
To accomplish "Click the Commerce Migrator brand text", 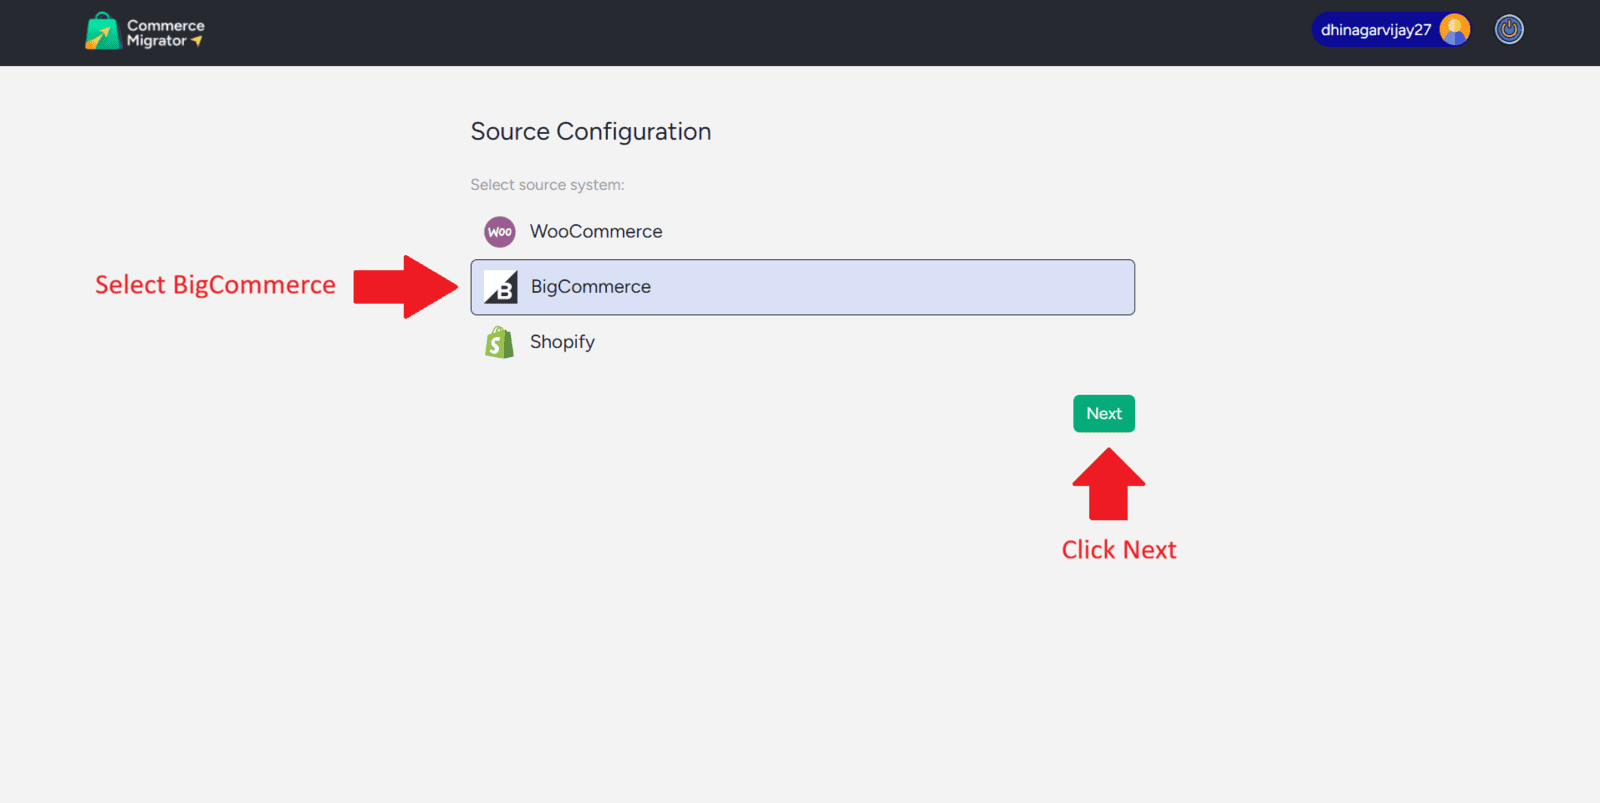I will 165,33.
